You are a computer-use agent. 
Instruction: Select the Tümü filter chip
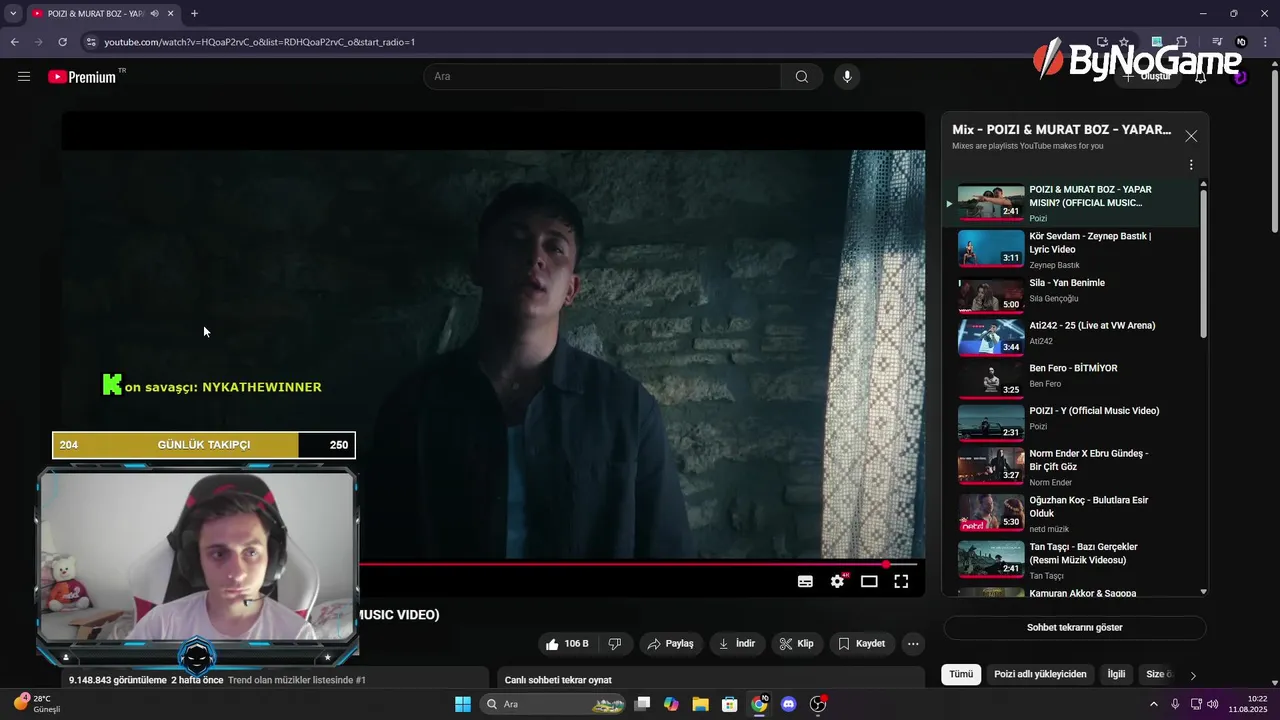(961, 674)
